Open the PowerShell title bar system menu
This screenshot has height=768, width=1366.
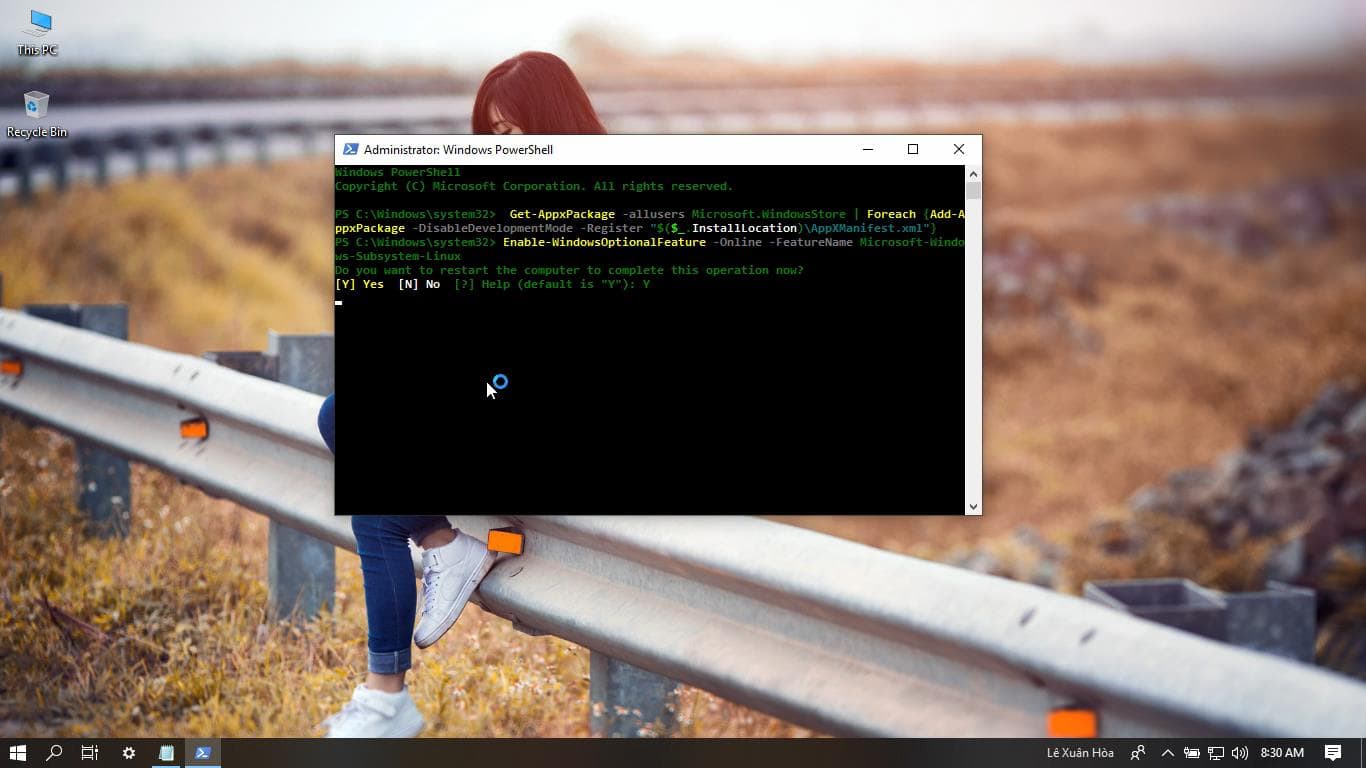(351, 149)
